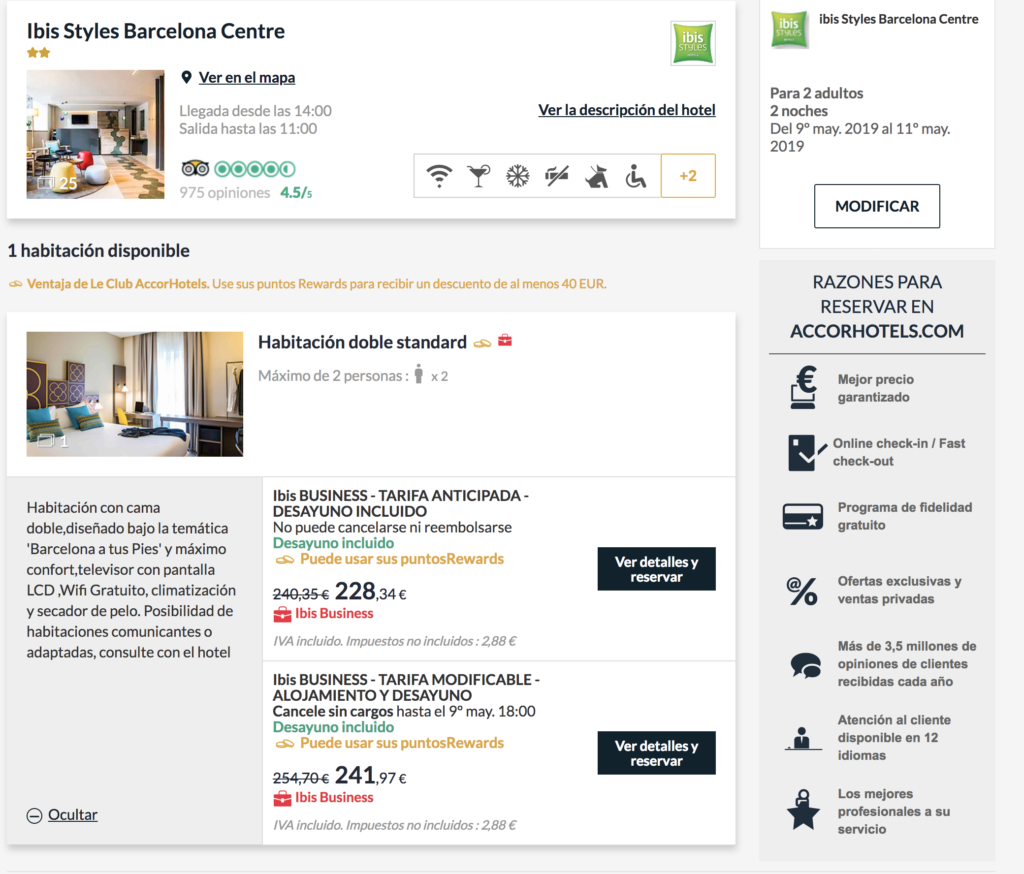Open Ver la descripción del hotel

tap(627, 110)
